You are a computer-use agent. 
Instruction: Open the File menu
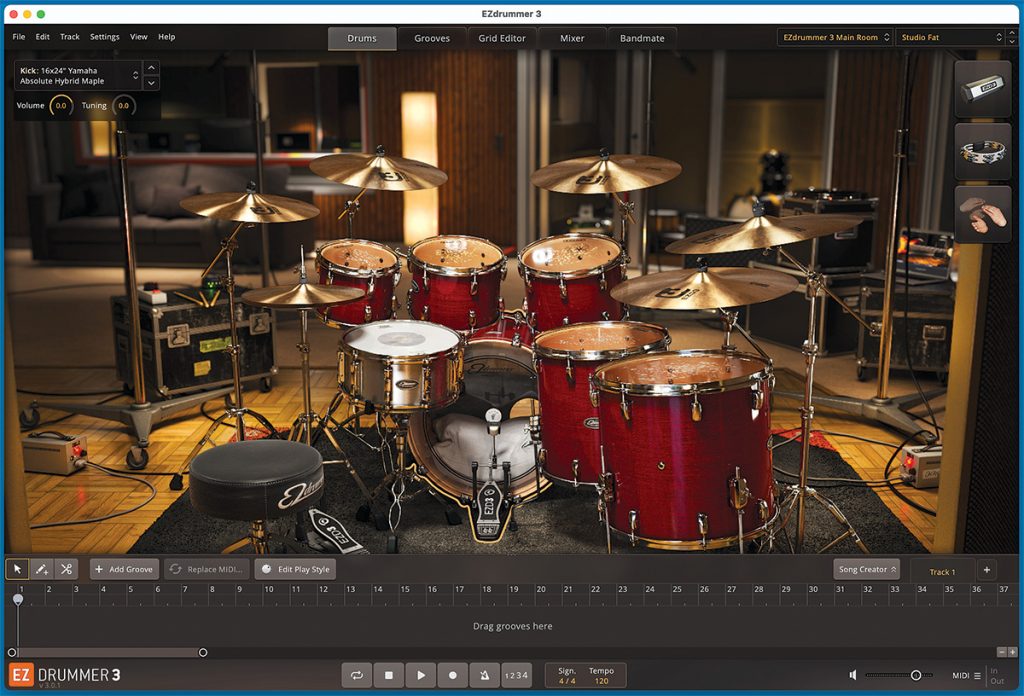19,37
